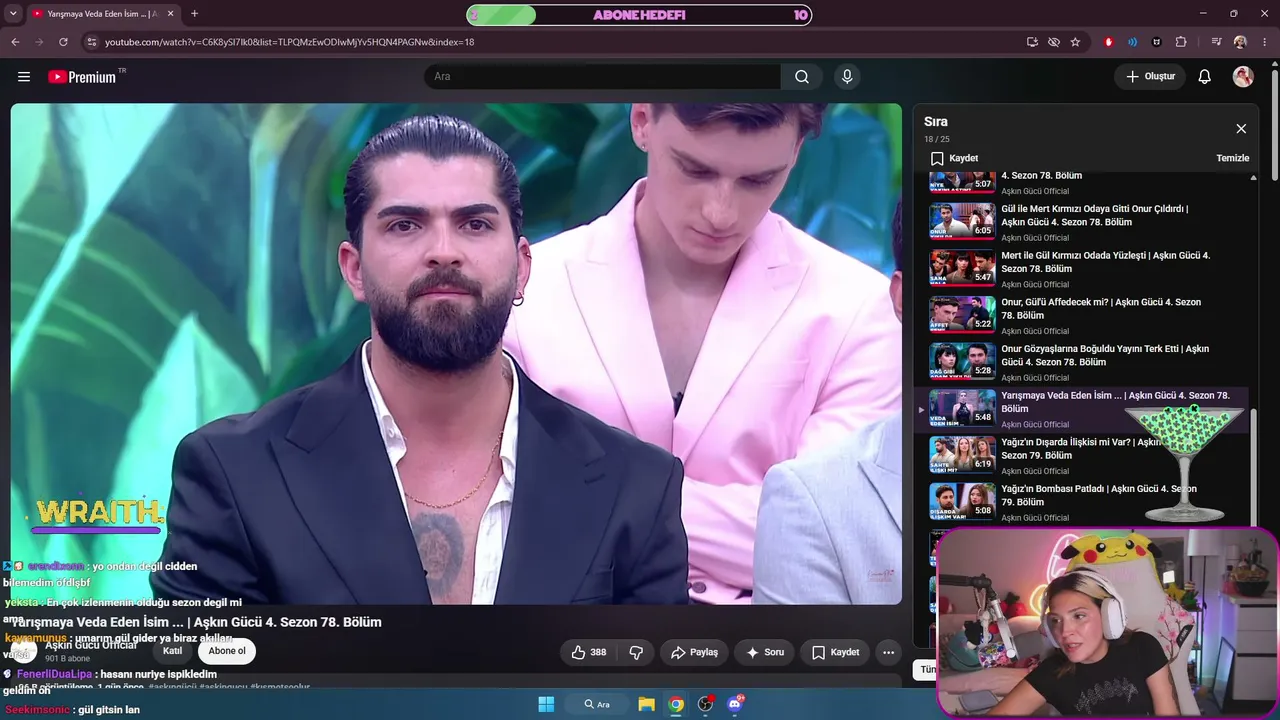Open Windows Start menu
Screen dimensions: 1280x720
pos(546,704)
